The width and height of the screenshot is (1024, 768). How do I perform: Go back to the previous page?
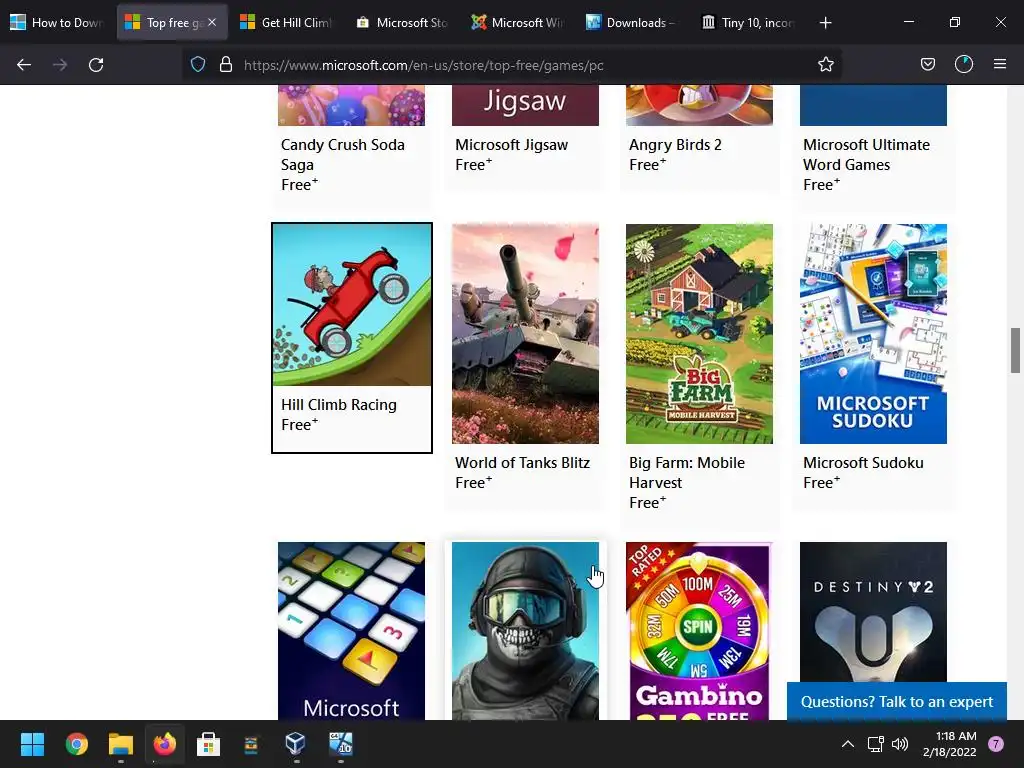click(24, 65)
